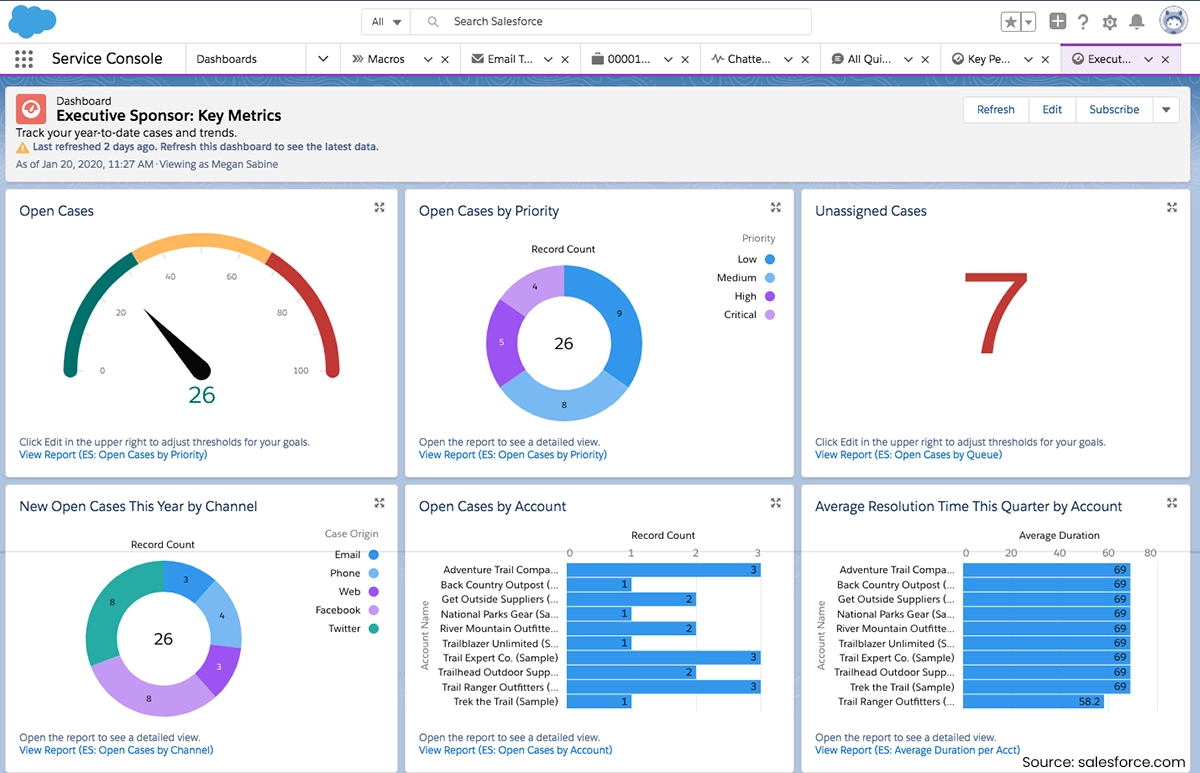Open View Report under the Open Cases by Priority donut
The height and width of the screenshot is (773, 1200).
pos(513,455)
